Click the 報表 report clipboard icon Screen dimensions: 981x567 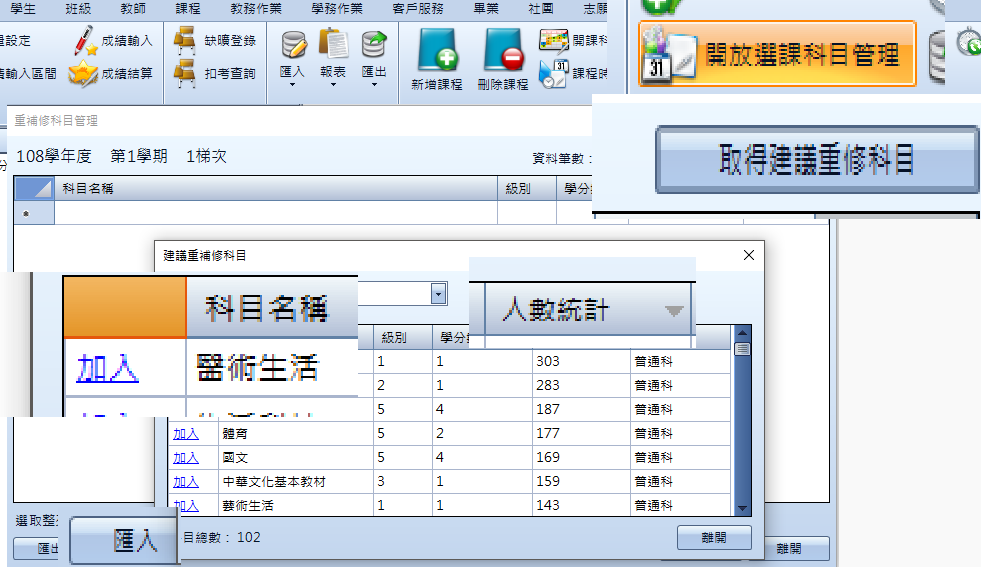point(333,44)
